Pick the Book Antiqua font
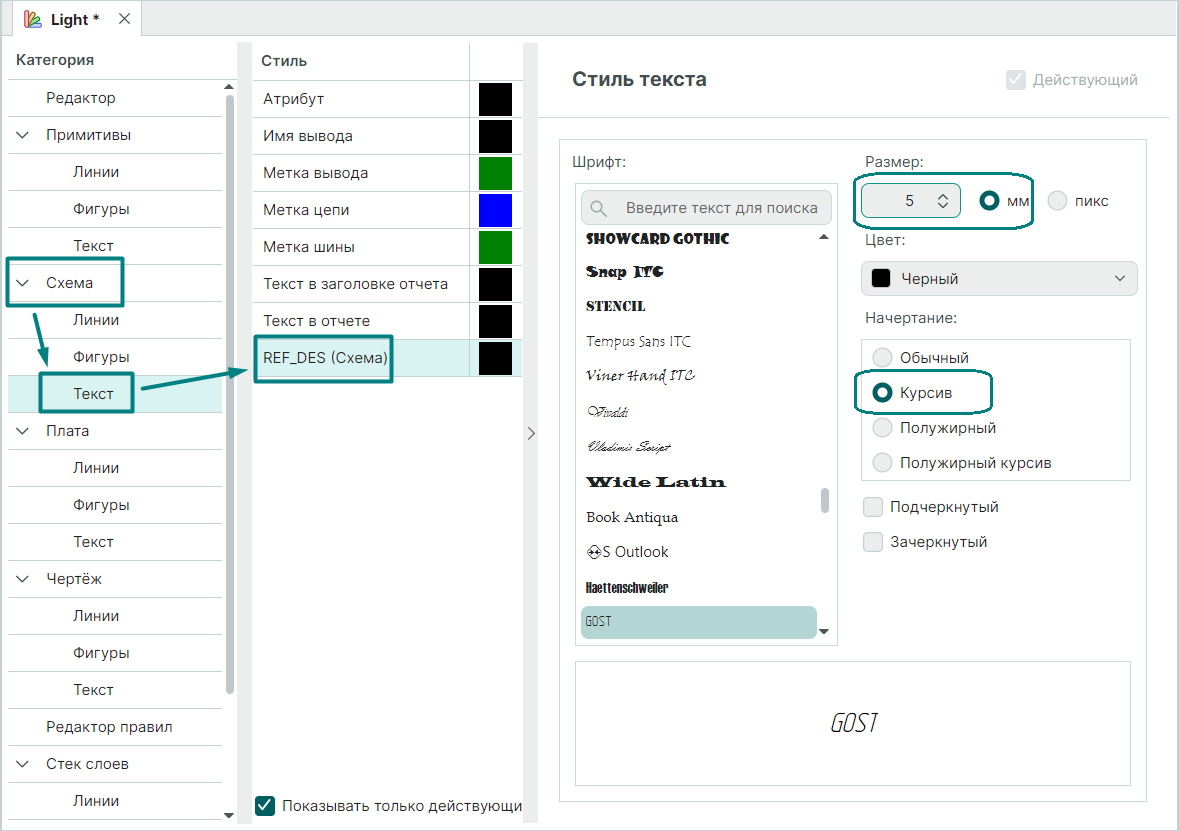1179x831 pixels. [632, 517]
